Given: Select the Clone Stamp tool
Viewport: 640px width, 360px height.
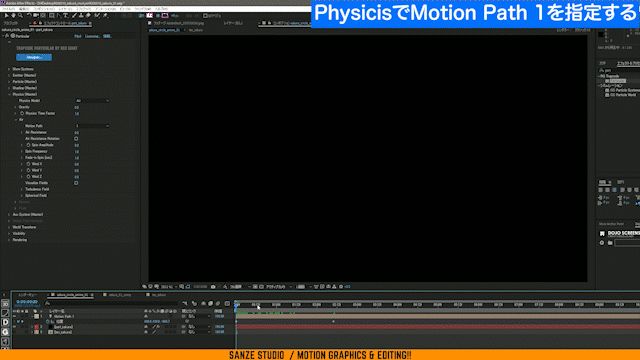Looking at the screenshot, I should point(81,16).
